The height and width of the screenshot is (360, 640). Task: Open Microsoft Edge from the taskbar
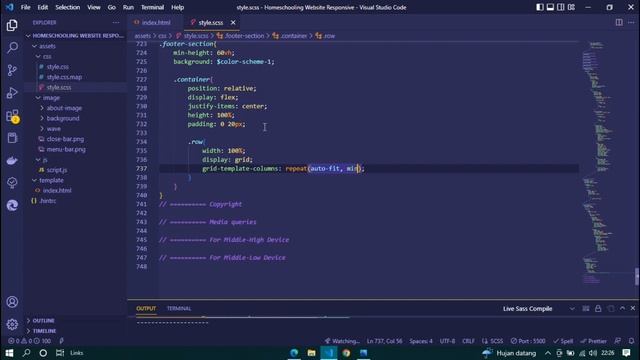[x=294, y=353]
